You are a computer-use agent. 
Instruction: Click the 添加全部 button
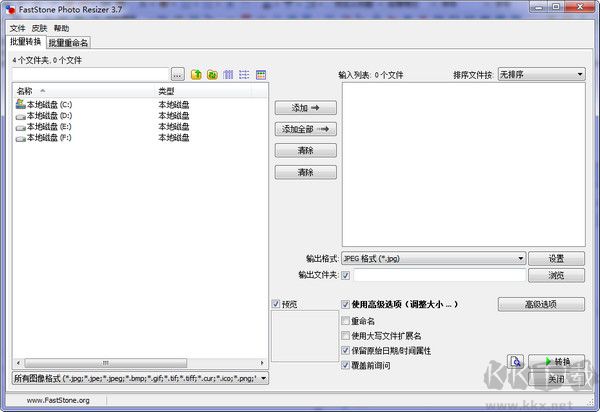coord(305,129)
